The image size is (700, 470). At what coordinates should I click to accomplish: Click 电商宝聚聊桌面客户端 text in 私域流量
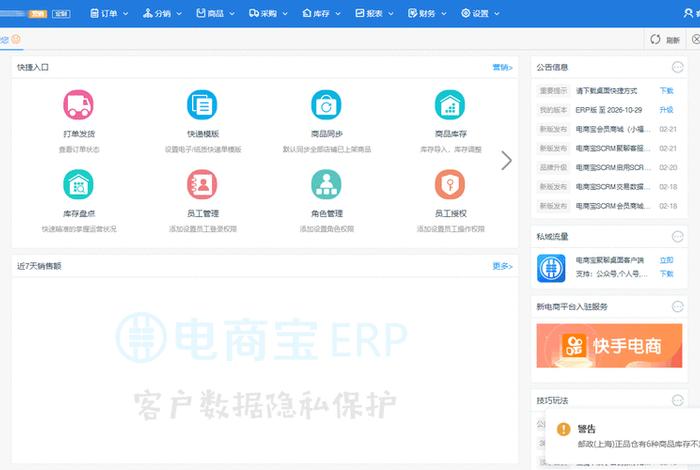[609, 260]
